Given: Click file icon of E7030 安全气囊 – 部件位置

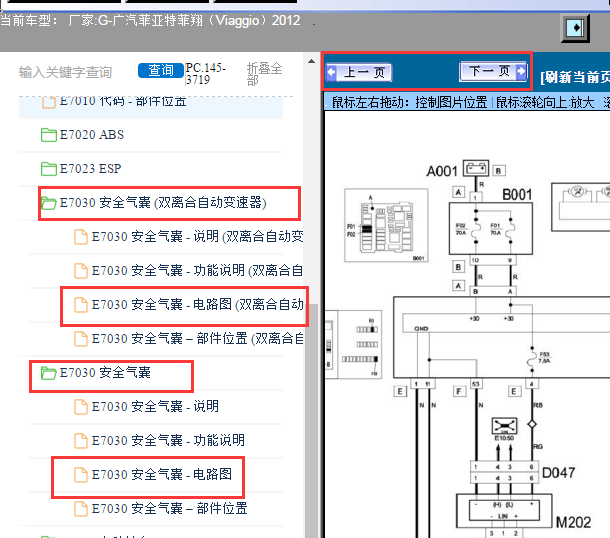Looking at the screenshot, I should tap(81, 508).
